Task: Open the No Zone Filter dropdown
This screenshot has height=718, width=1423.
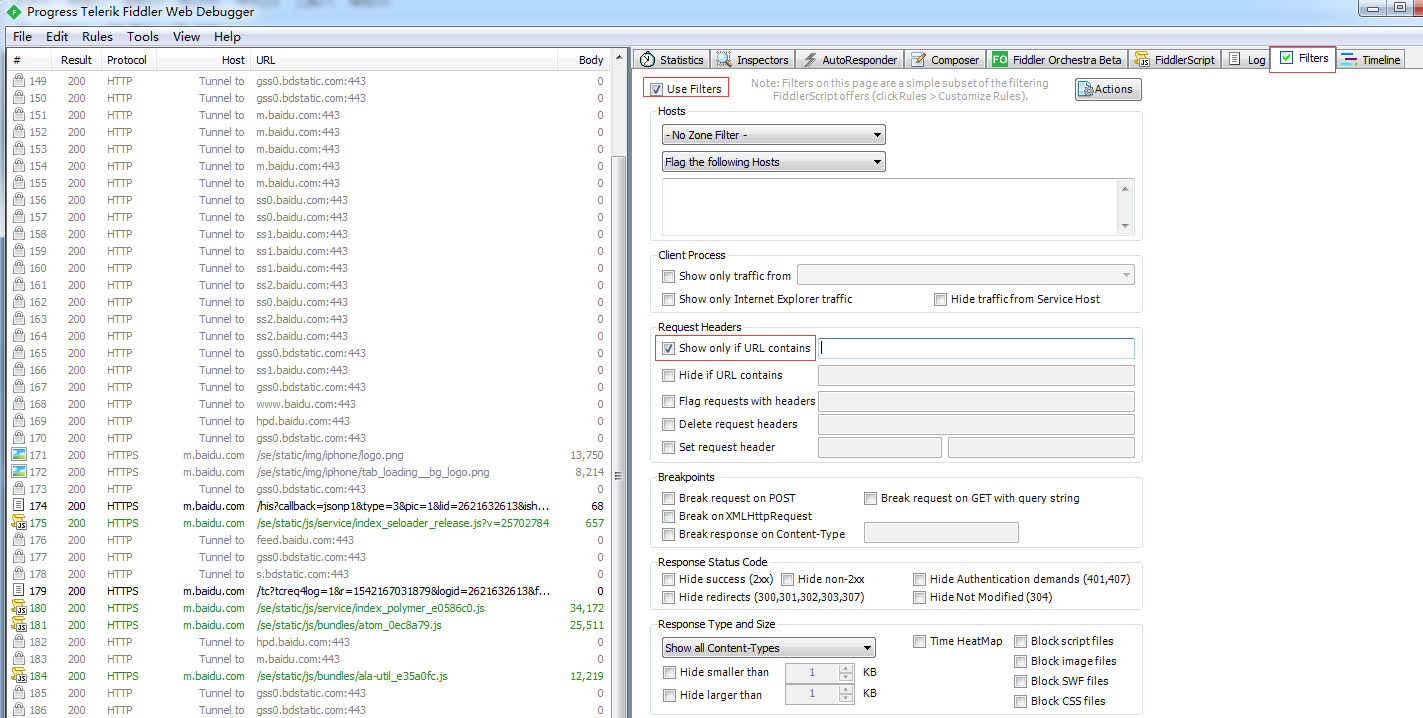Action: (x=774, y=135)
